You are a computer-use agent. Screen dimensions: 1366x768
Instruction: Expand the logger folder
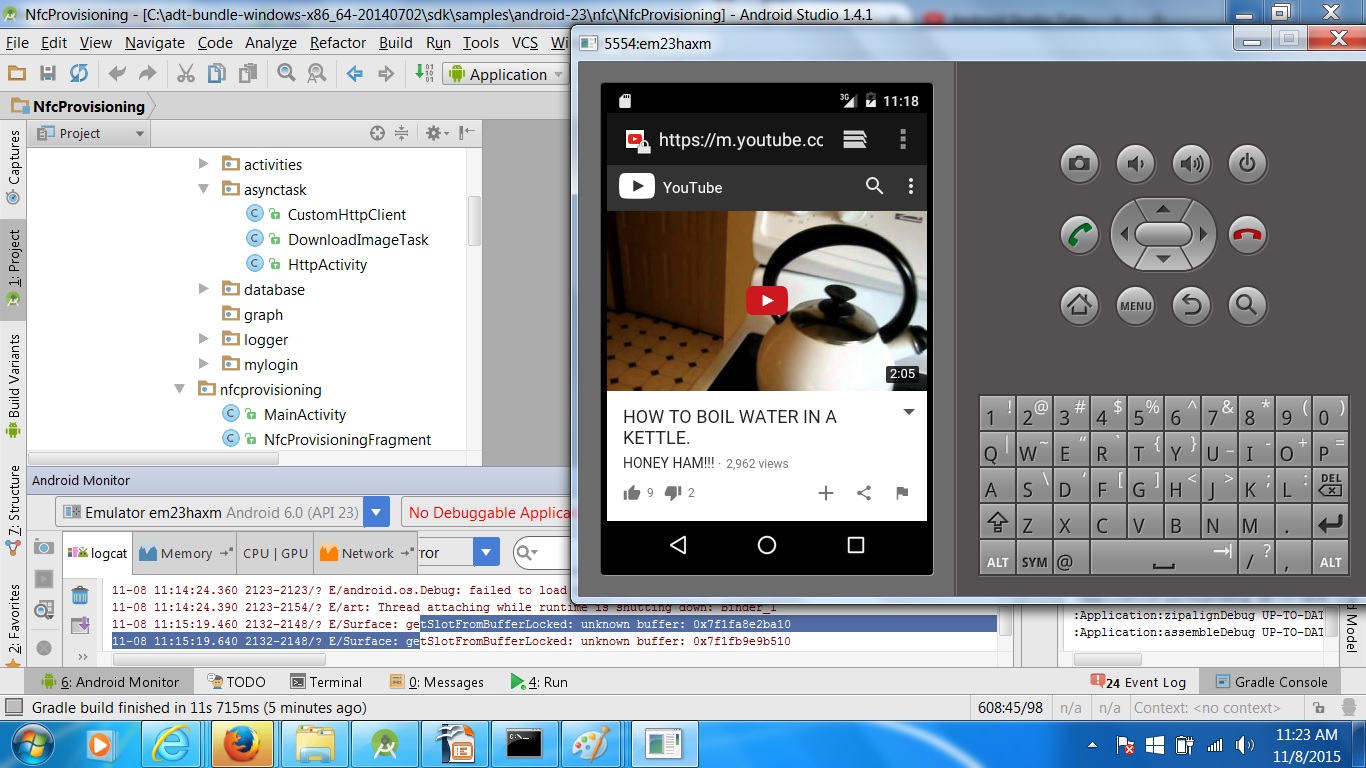(203, 339)
